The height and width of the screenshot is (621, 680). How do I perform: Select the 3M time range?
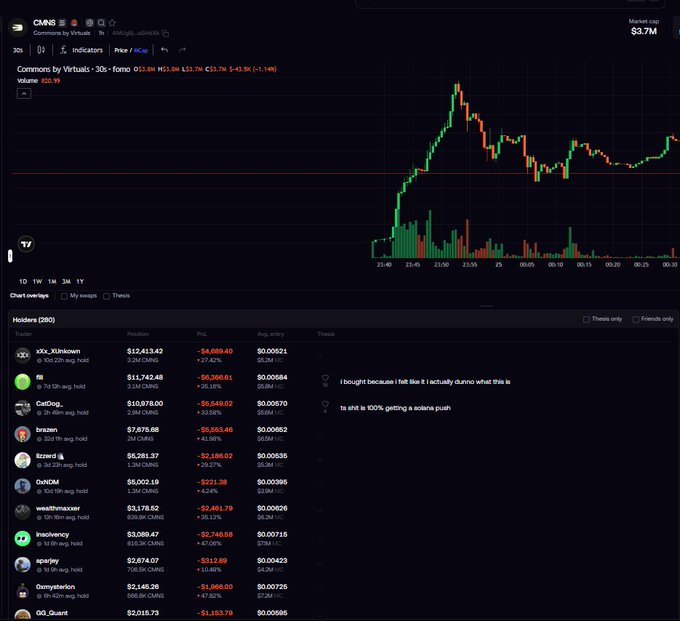[x=66, y=281]
